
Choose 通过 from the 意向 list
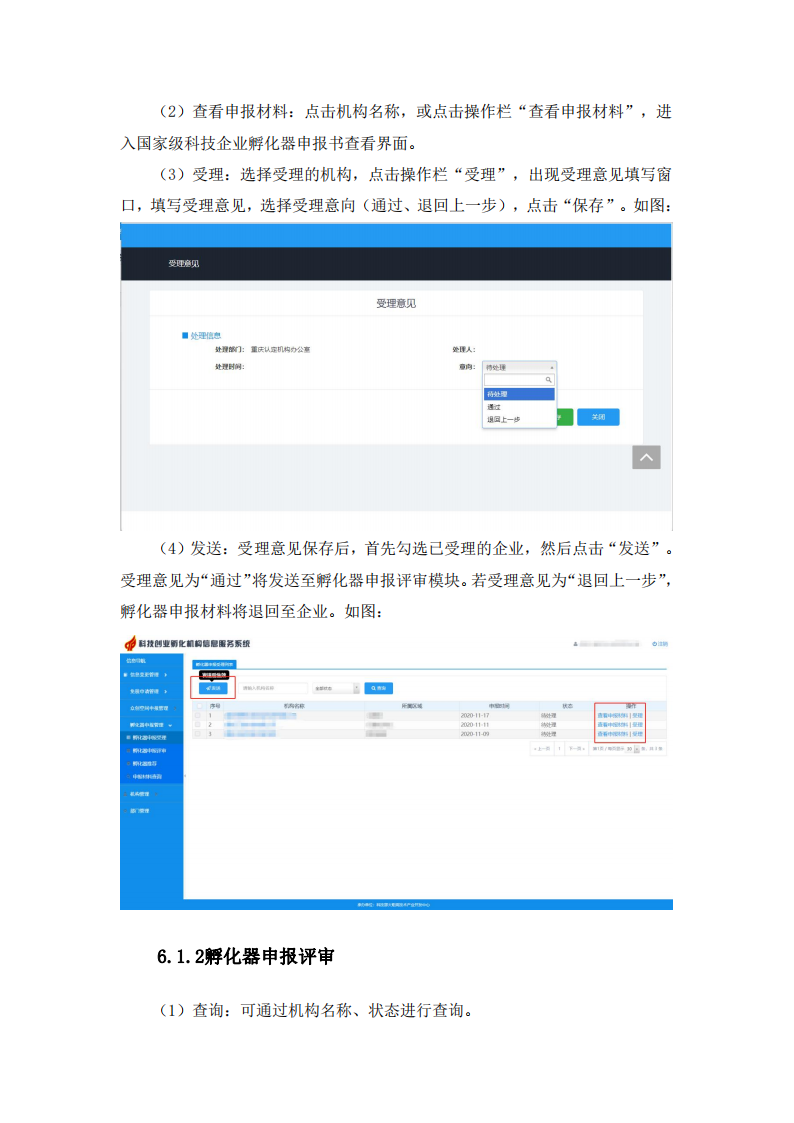coord(519,407)
